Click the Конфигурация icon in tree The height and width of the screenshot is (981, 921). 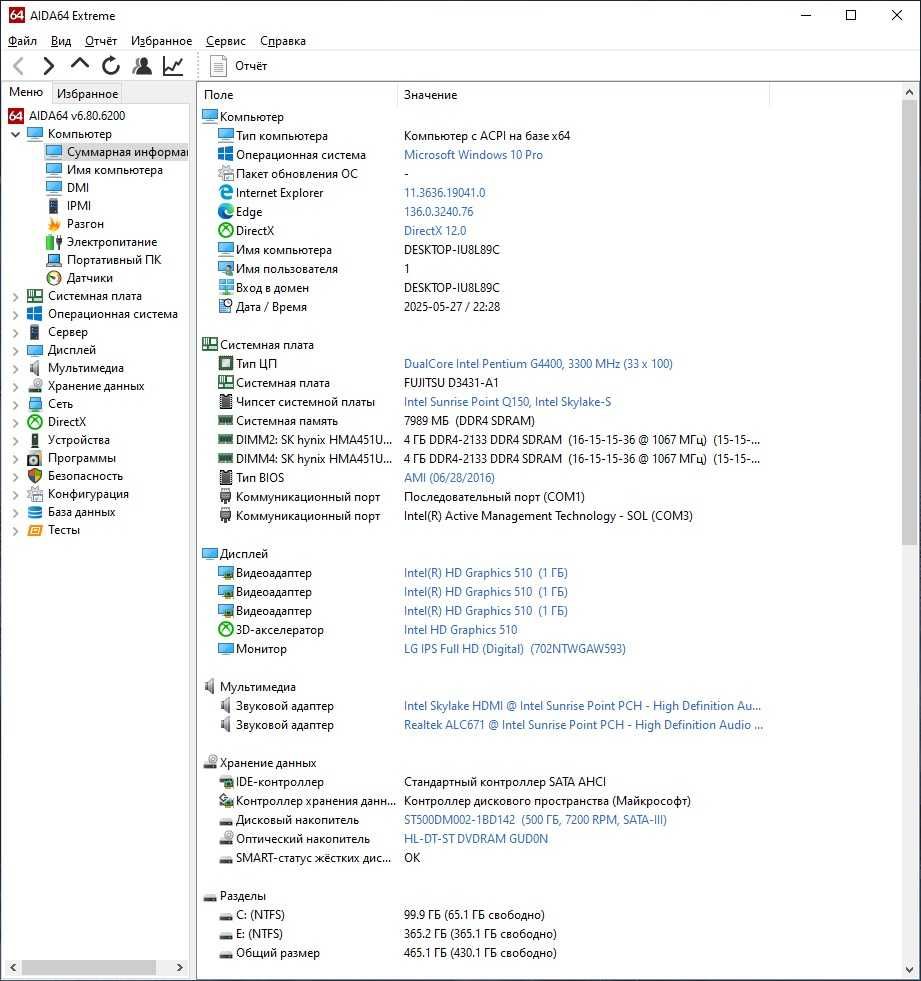click(35, 494)
